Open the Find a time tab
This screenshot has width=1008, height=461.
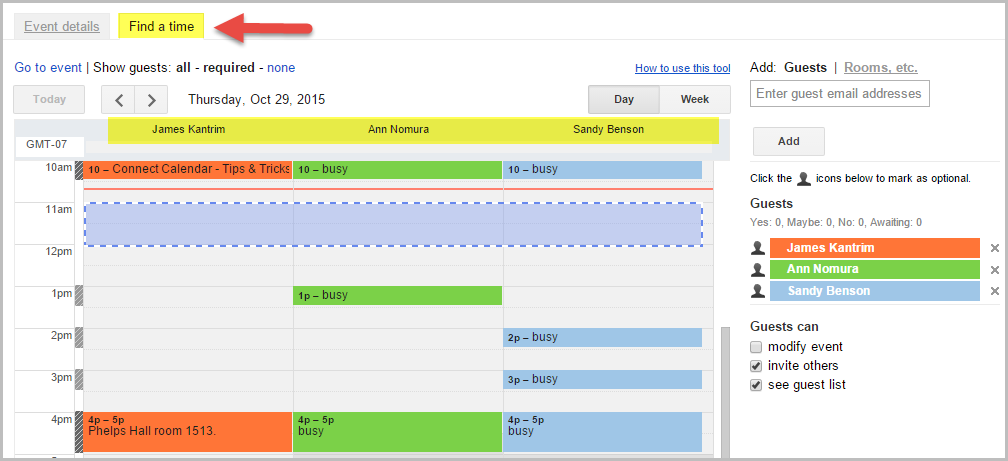point(161,26)
